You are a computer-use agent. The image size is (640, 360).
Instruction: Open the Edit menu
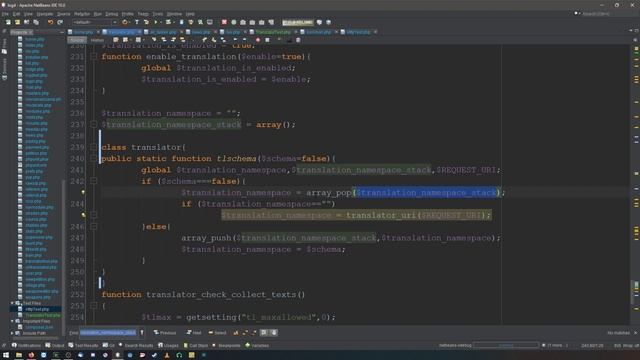point(16,14)
